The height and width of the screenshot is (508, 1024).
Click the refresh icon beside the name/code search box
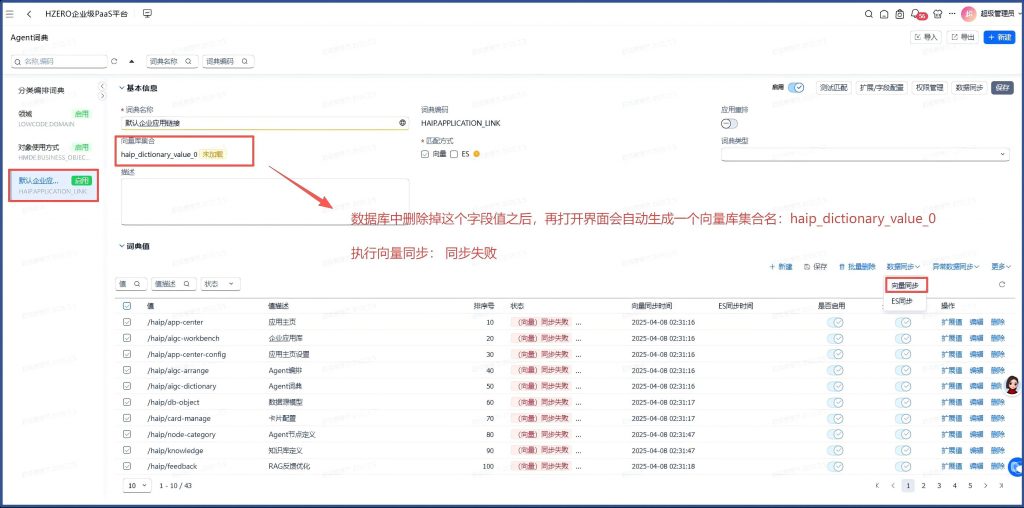pyautogui.click(x=114, y=61)
